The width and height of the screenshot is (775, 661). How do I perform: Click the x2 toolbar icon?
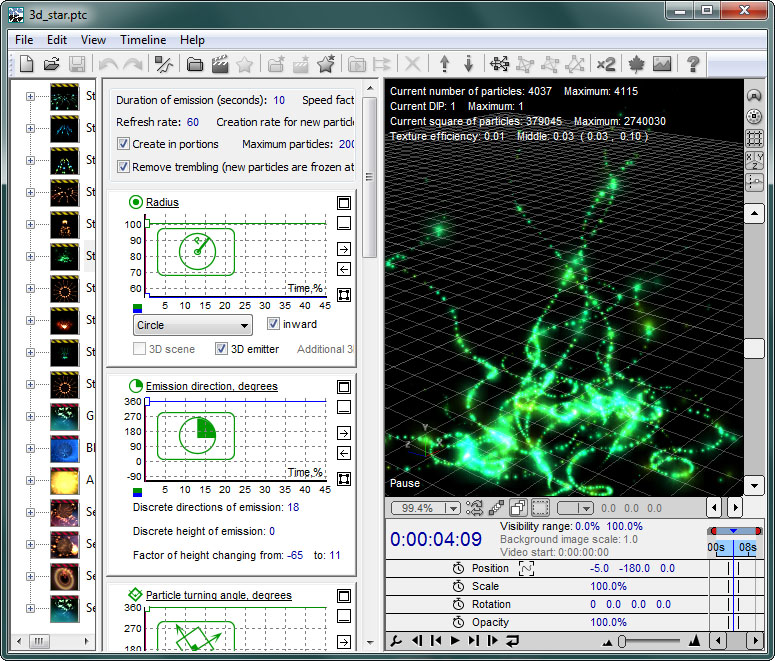tap(606, 65)
